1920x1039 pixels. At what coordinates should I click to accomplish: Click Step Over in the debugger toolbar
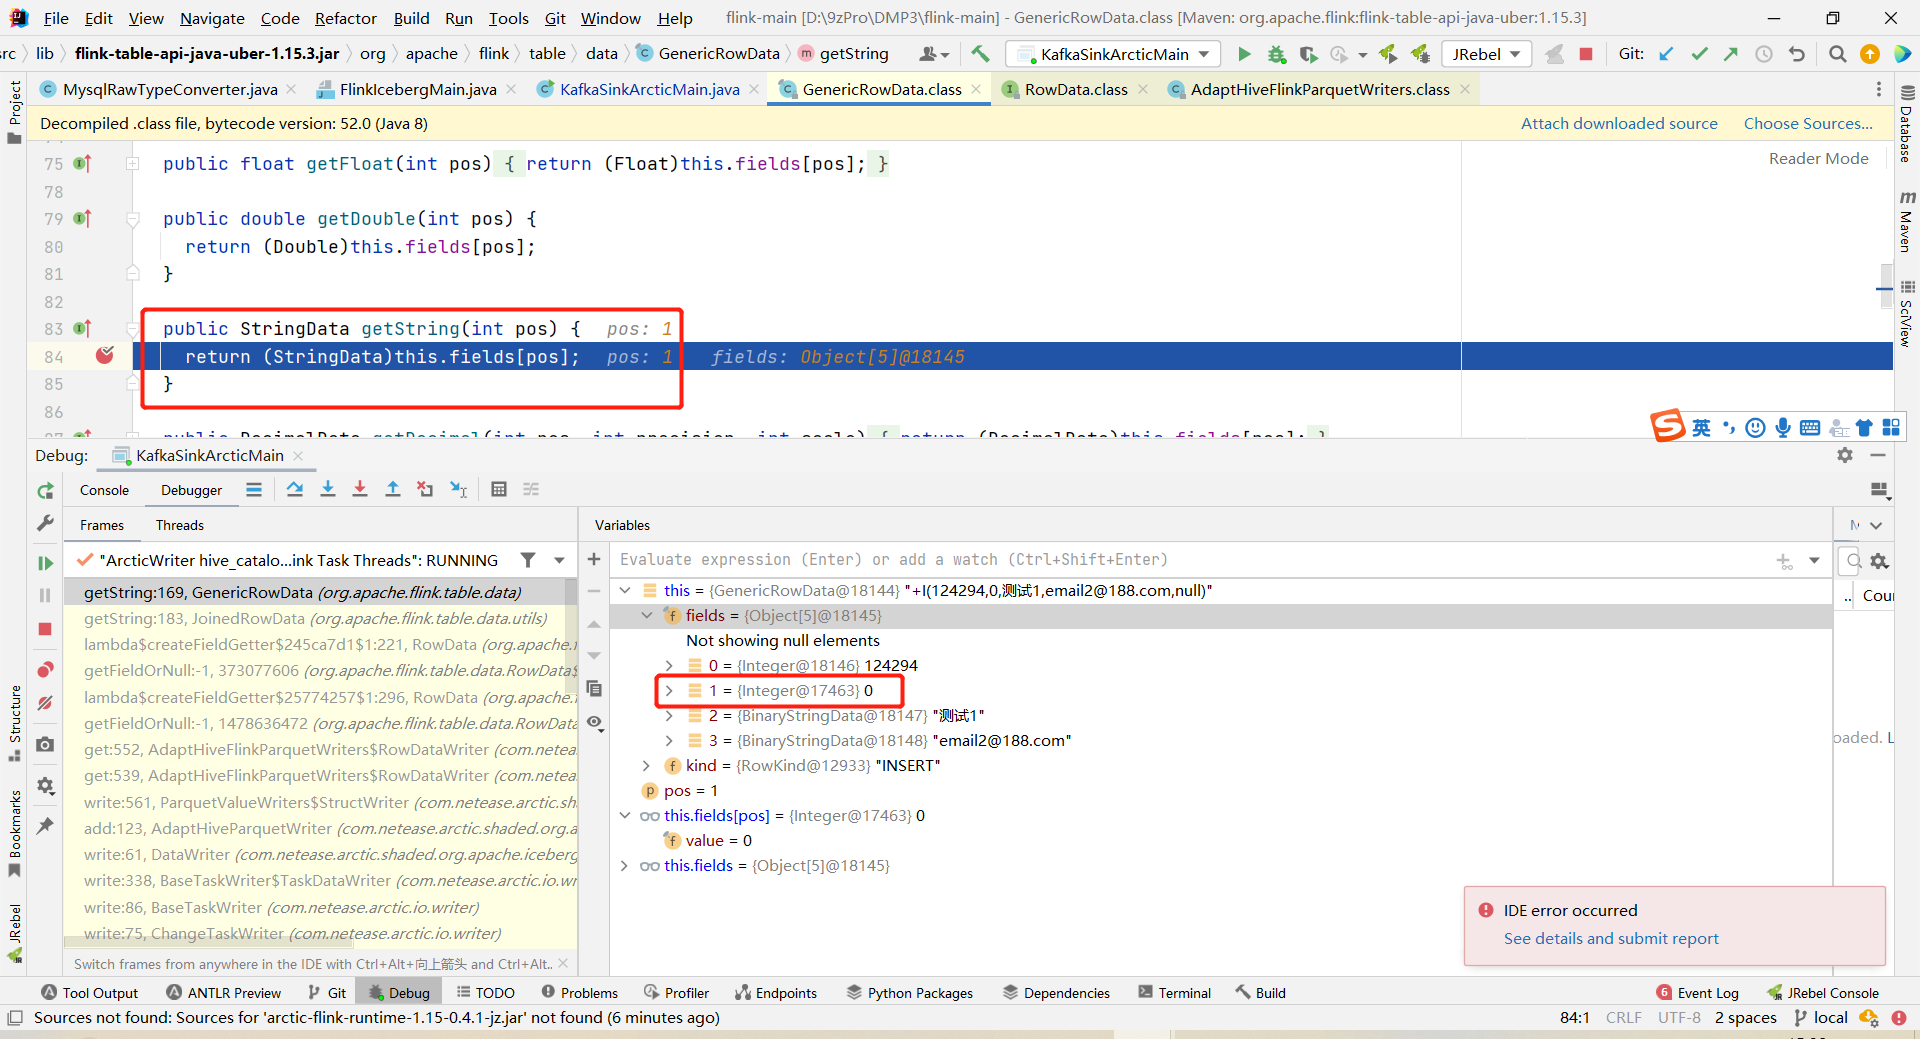coord(294,489)
